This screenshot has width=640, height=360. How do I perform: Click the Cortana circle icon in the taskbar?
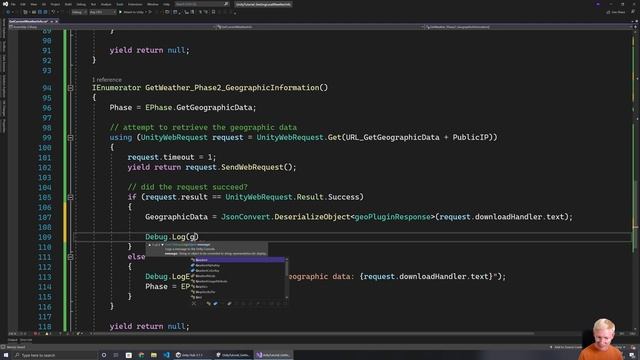click(104, 355)
